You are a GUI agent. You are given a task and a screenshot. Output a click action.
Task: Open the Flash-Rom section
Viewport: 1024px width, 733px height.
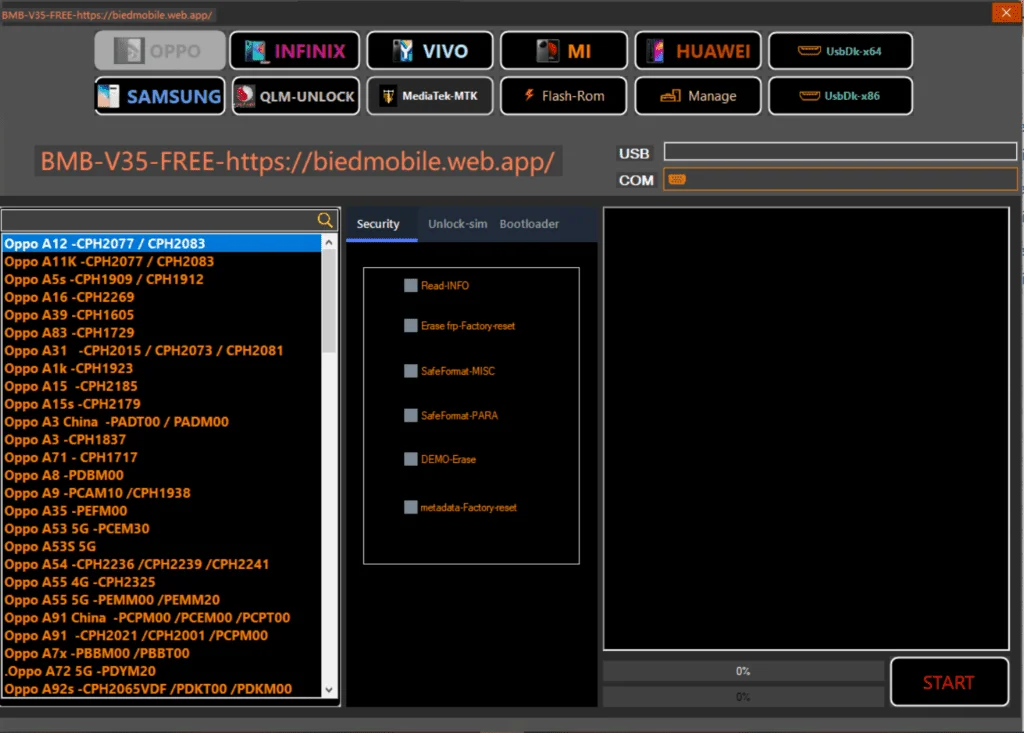(x=564, y=96)
